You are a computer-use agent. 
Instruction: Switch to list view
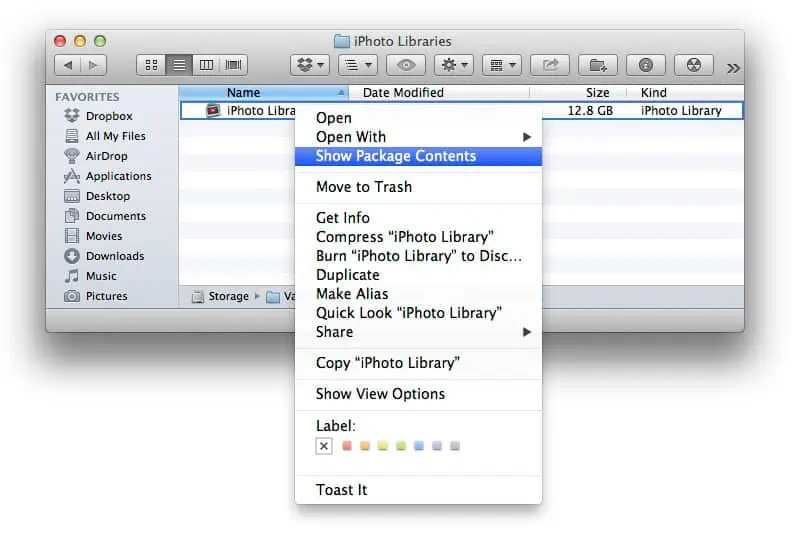(x=179, y=65)
